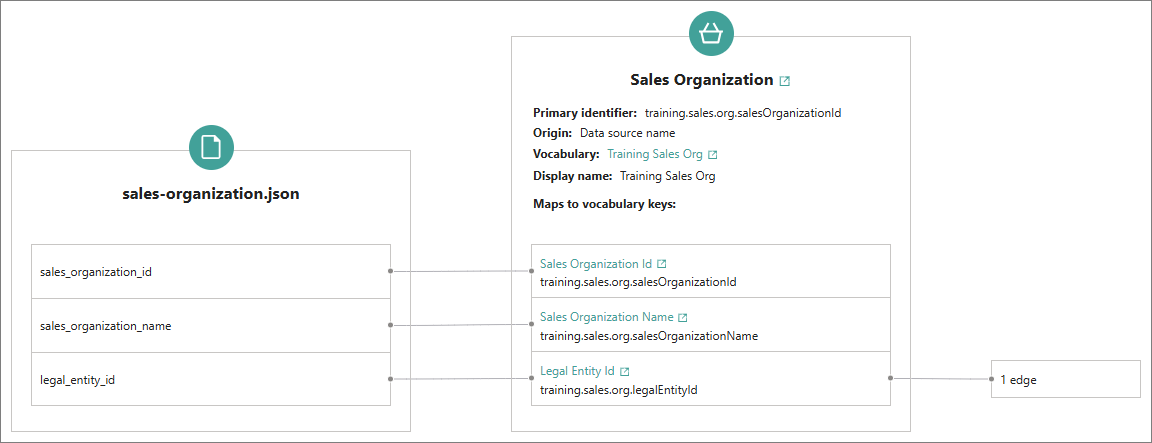
Task: Click the training.sales.org.salesOrganizationName key text
Action: 649,336
